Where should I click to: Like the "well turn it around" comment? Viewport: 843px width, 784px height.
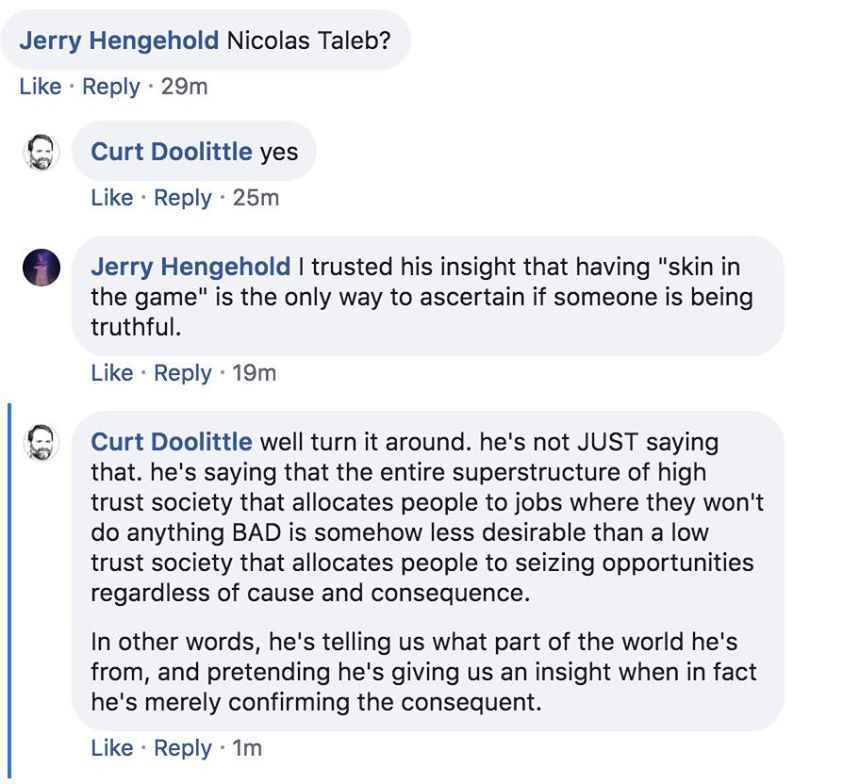(x=112, y=748)
